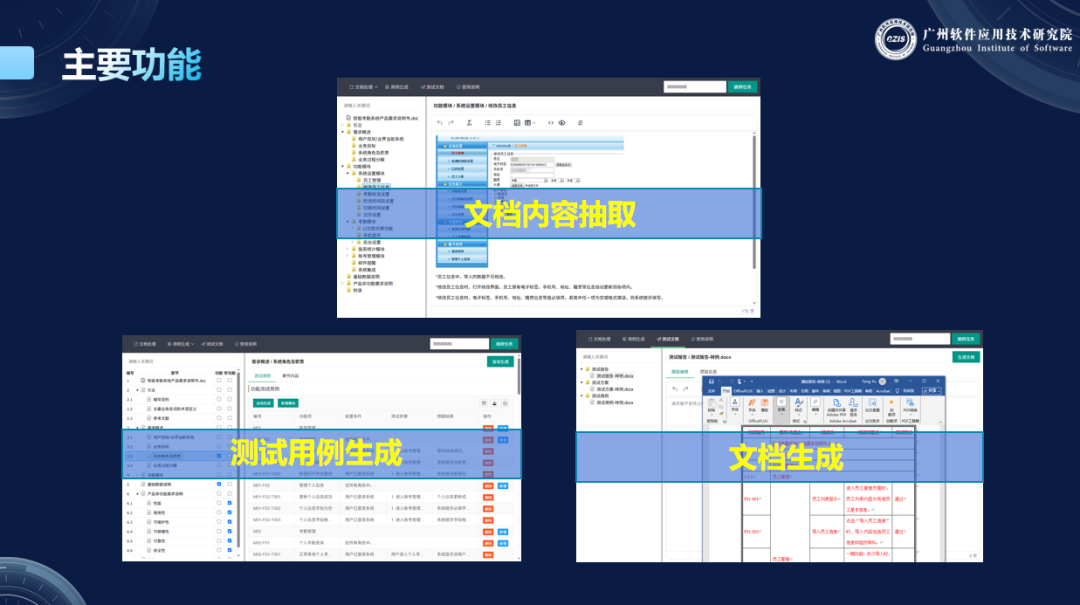Uncheck the 功能 checkbox on row 3.3
Screen dimensions: 1080x605
click(218, 456)
